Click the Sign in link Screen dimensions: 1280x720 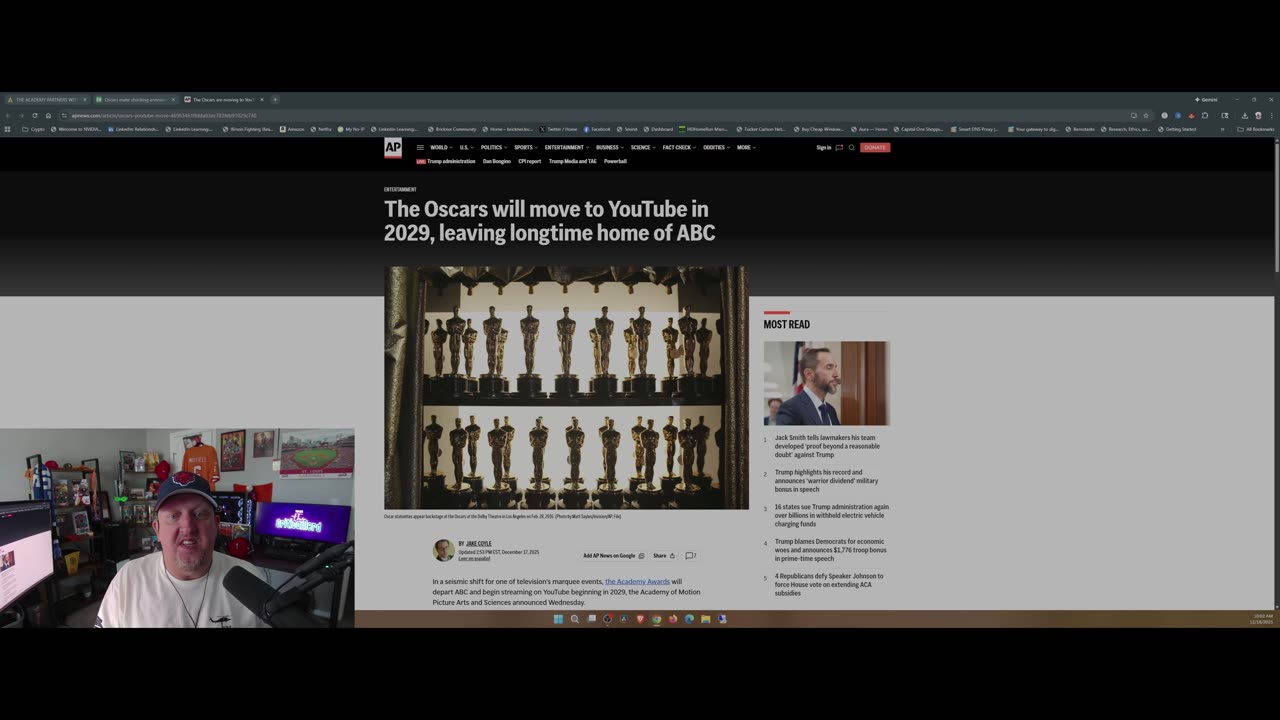(824, 148)
